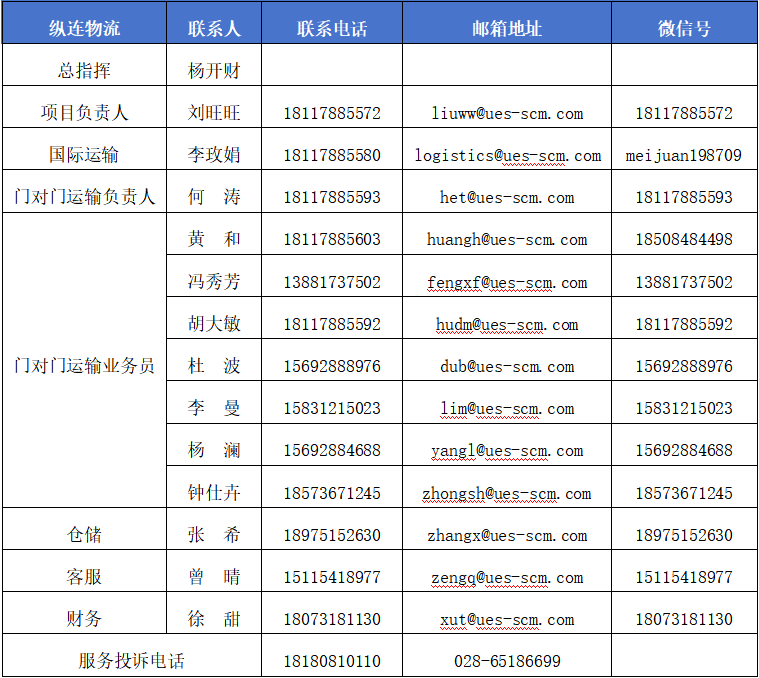This screenshot has height=678, width=759.
Task: Select the zengq@ues-scm.com email
Action: [507, 577]
